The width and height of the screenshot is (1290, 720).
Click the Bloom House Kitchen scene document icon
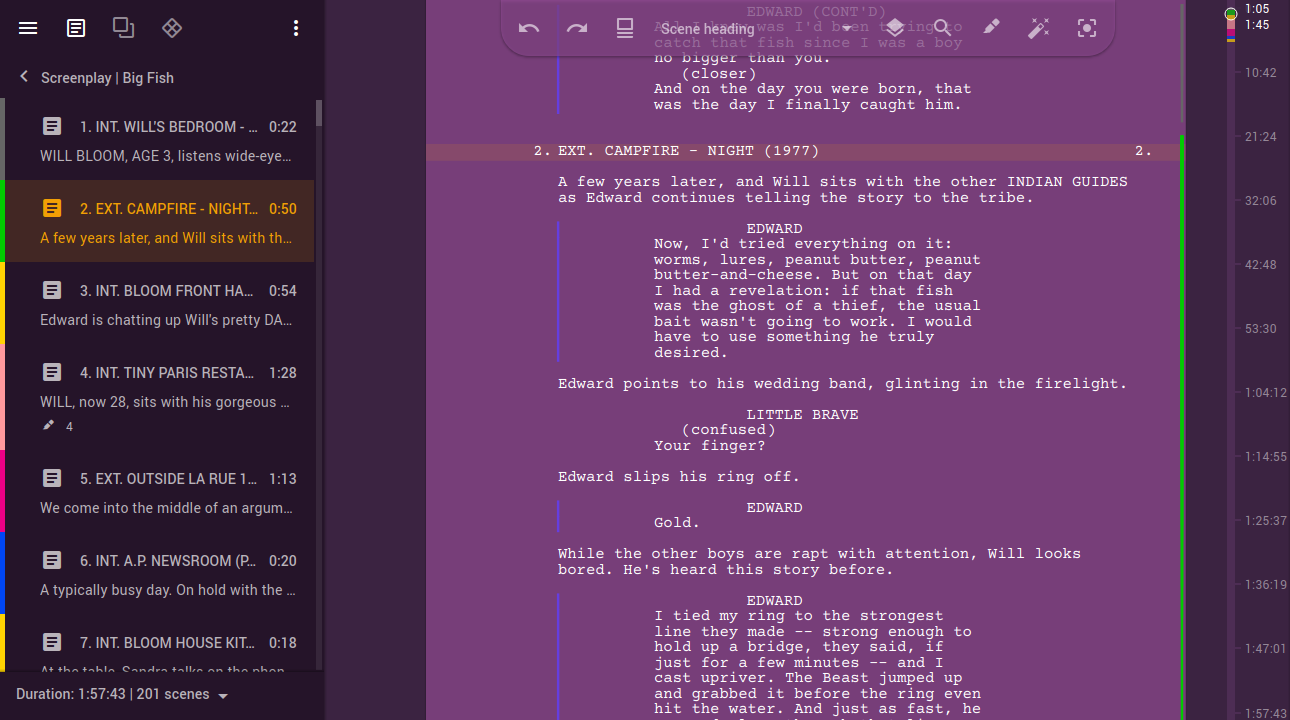point(52,643)
